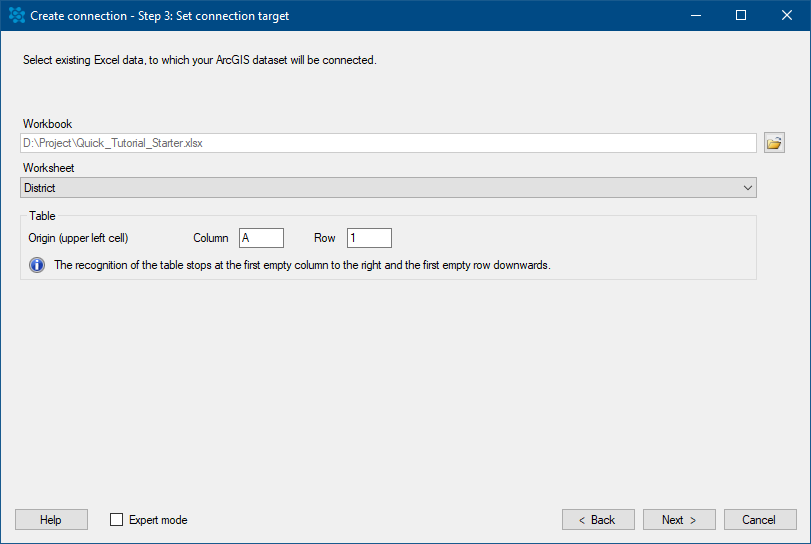Screen dimensions: 811x544
Task: Maximize the Create connection dialog
Action: coord(741,16)
